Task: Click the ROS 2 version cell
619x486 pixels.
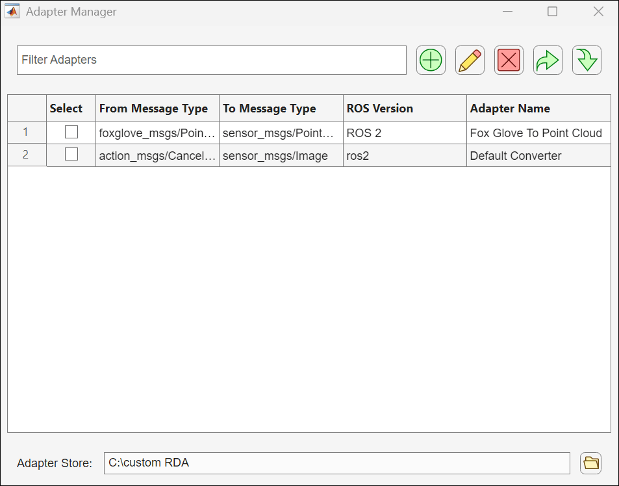Action: point(405,133)
